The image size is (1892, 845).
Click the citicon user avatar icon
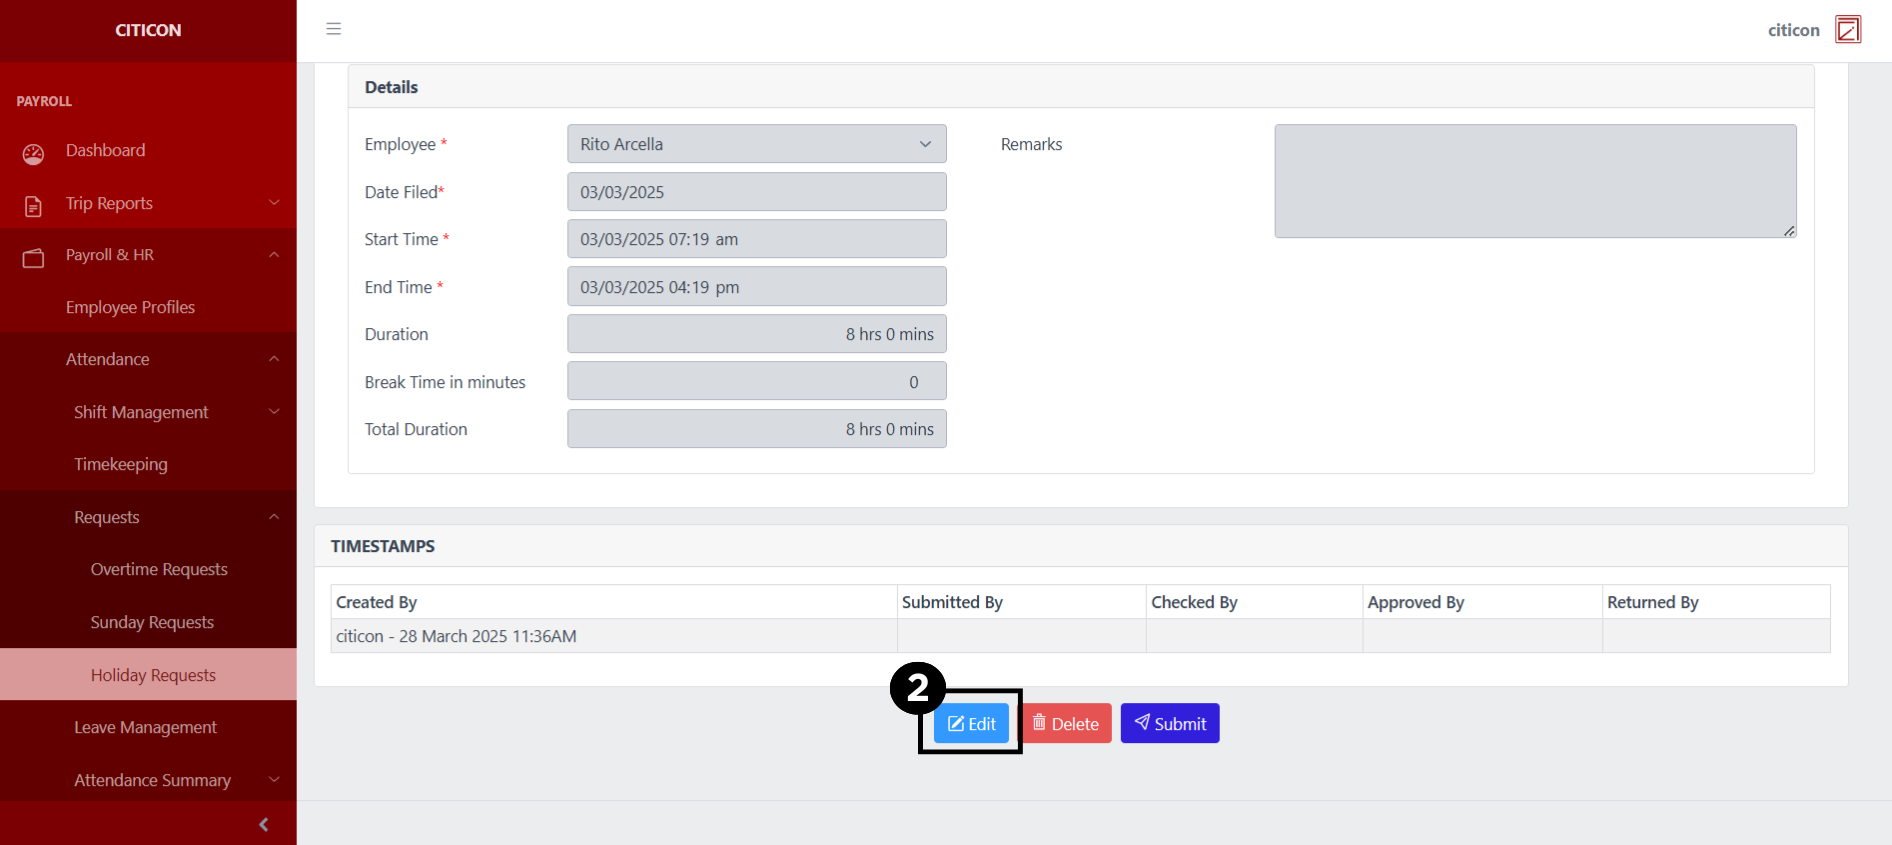[x=1847, y=30]
